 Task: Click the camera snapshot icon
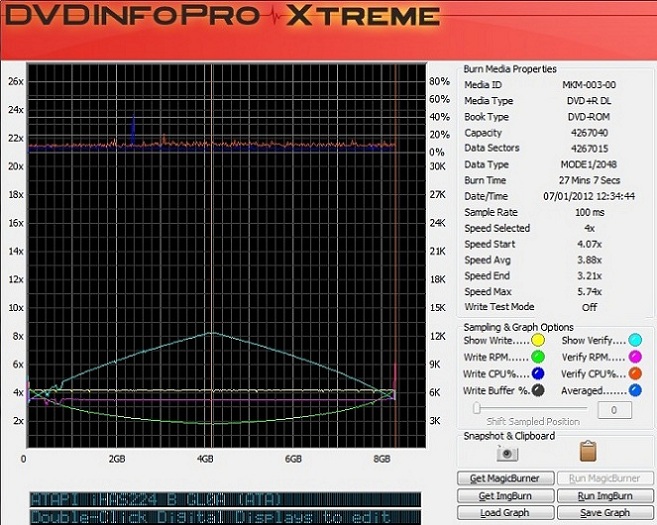(508, 451)
